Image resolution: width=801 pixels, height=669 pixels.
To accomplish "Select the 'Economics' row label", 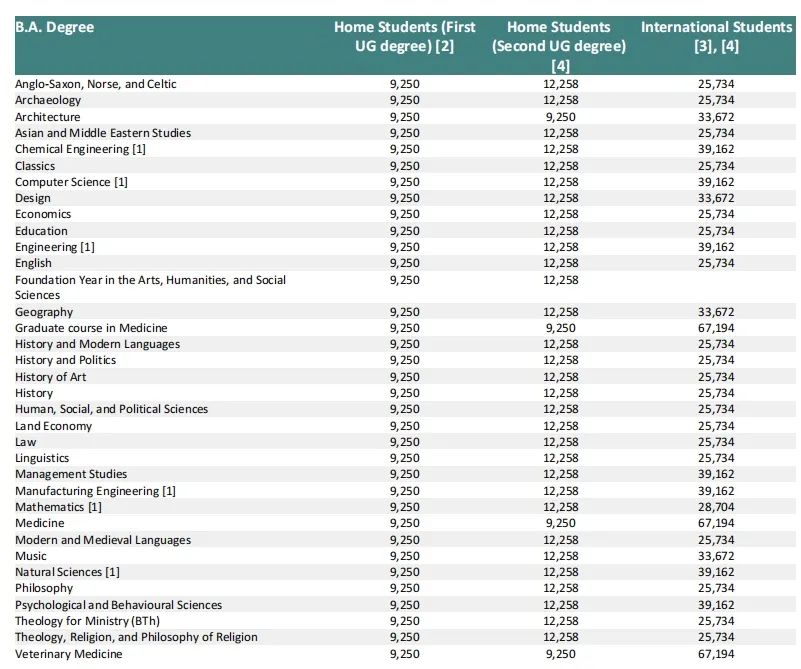I will (43, 214).
